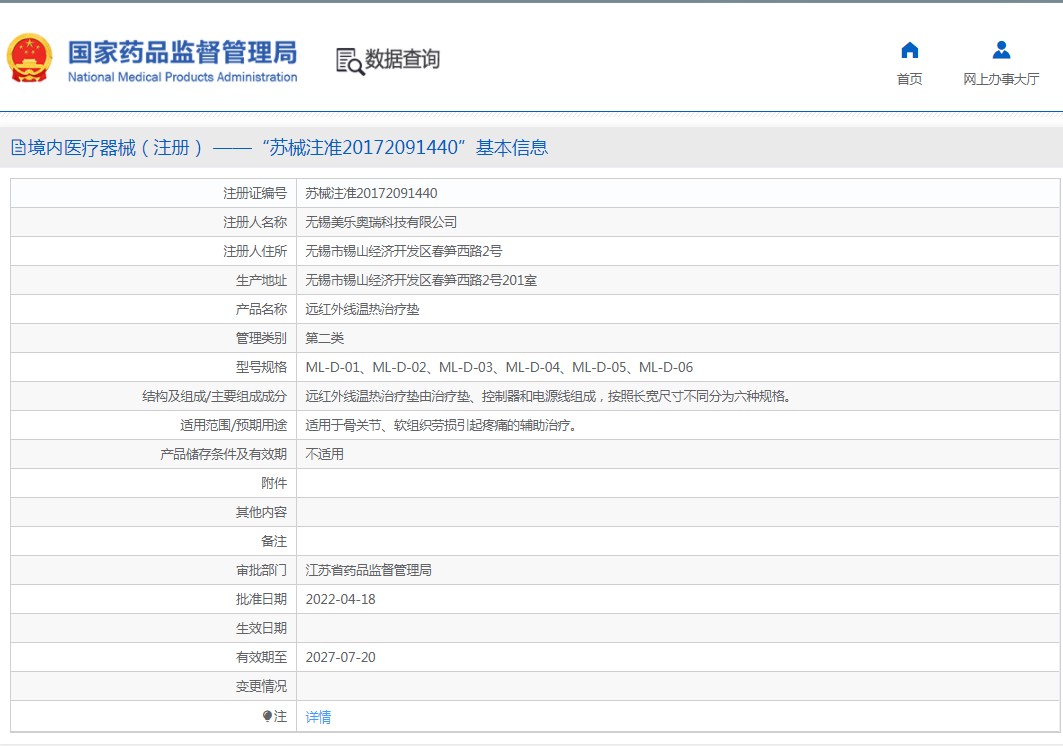The height and width of the screenshot is (746, 1063).
Task: Open the 详情 details link
Action: click(318, 717)
